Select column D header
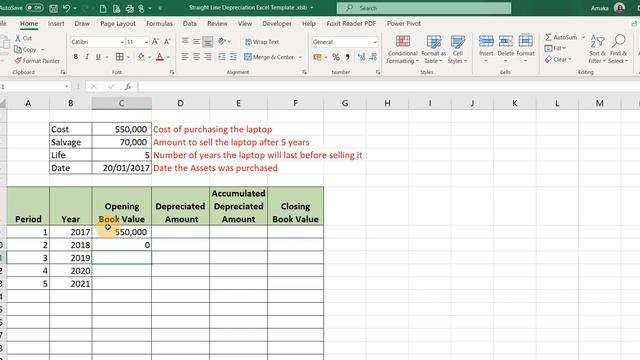The width and height of the screenshot is (640, 360). click(x=180, y=103)
